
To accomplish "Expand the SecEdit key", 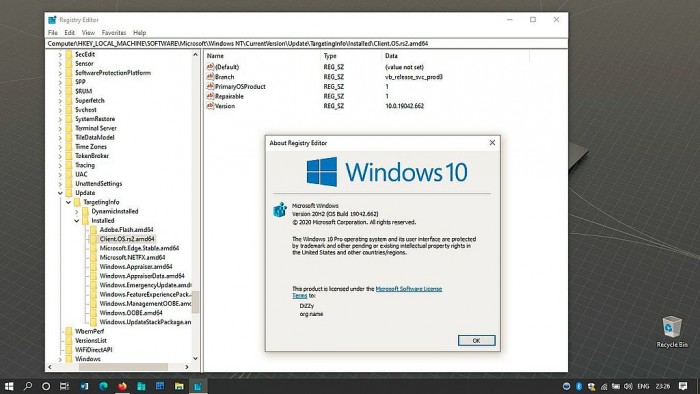I will tap(60, 54).
